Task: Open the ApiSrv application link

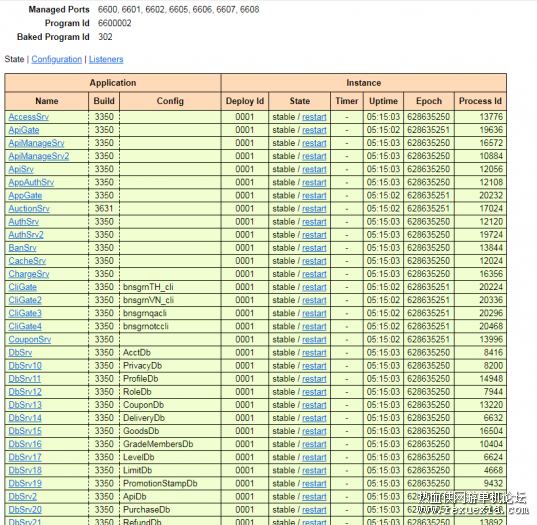Action: (x=21, y=169)
